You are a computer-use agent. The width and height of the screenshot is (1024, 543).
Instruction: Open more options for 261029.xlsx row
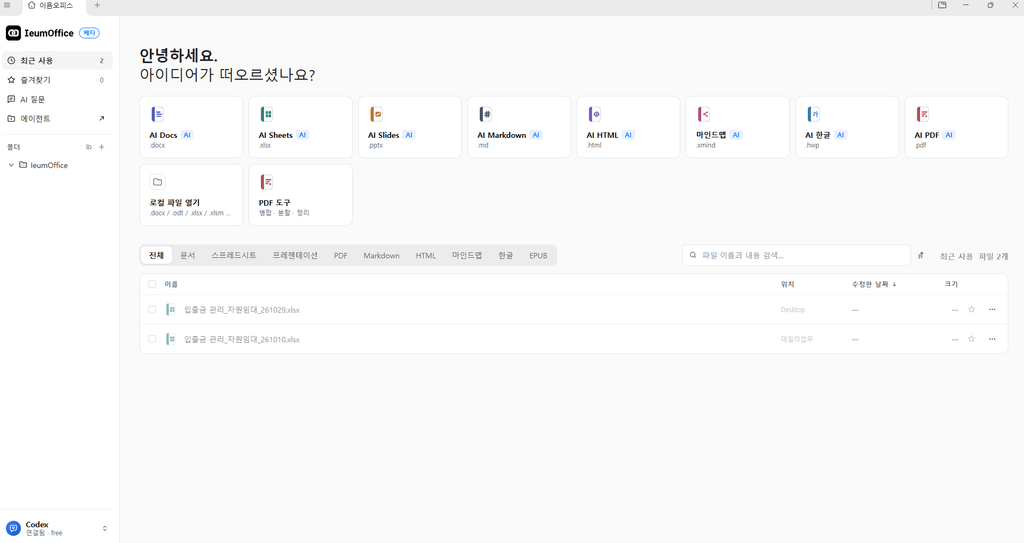[992, 310]
